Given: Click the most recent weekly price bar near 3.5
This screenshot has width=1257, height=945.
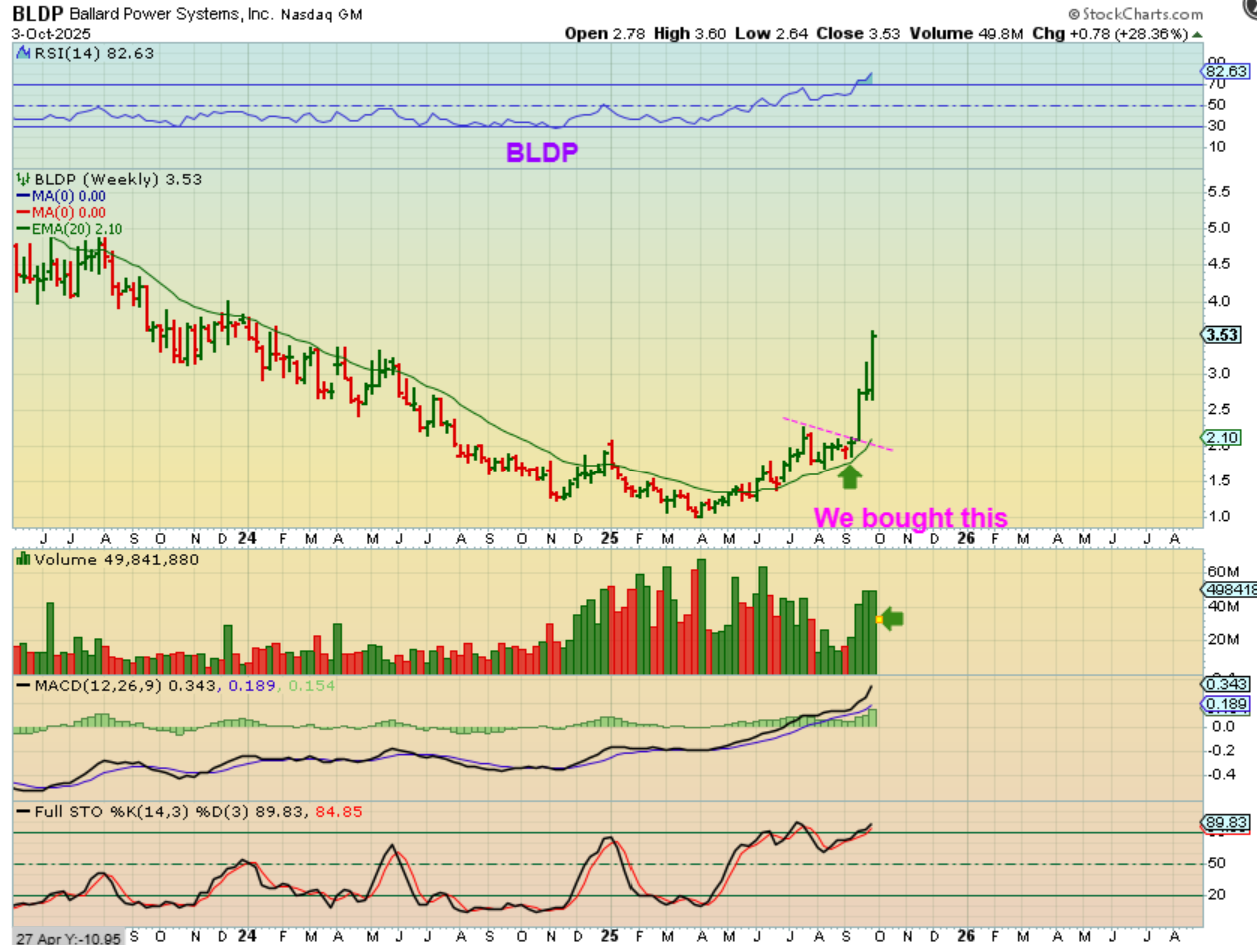Looking at the screenshot, I should (873, 365).
